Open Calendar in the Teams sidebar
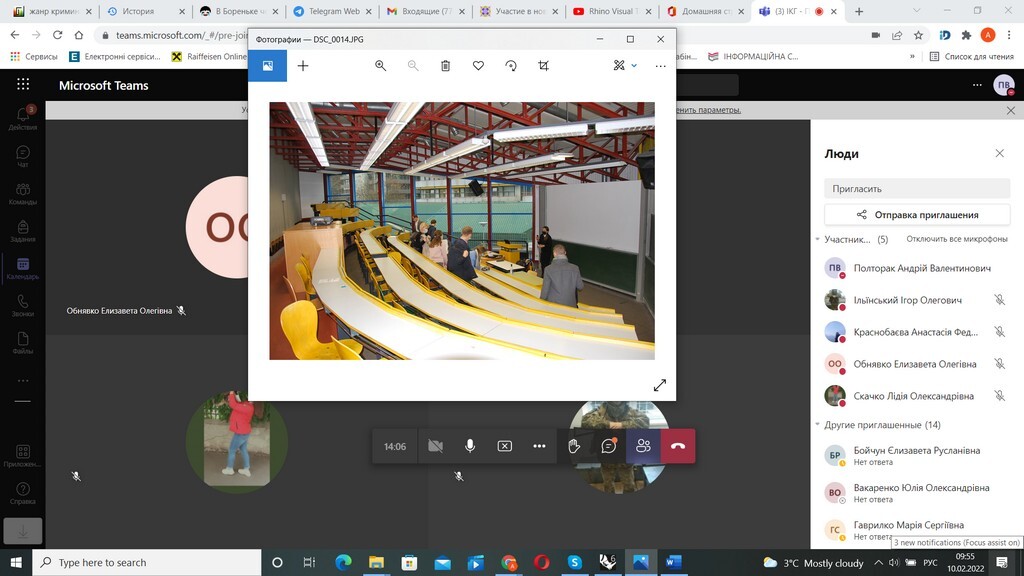This screenshot has height=576, width=1024. (x=22, y=268)
